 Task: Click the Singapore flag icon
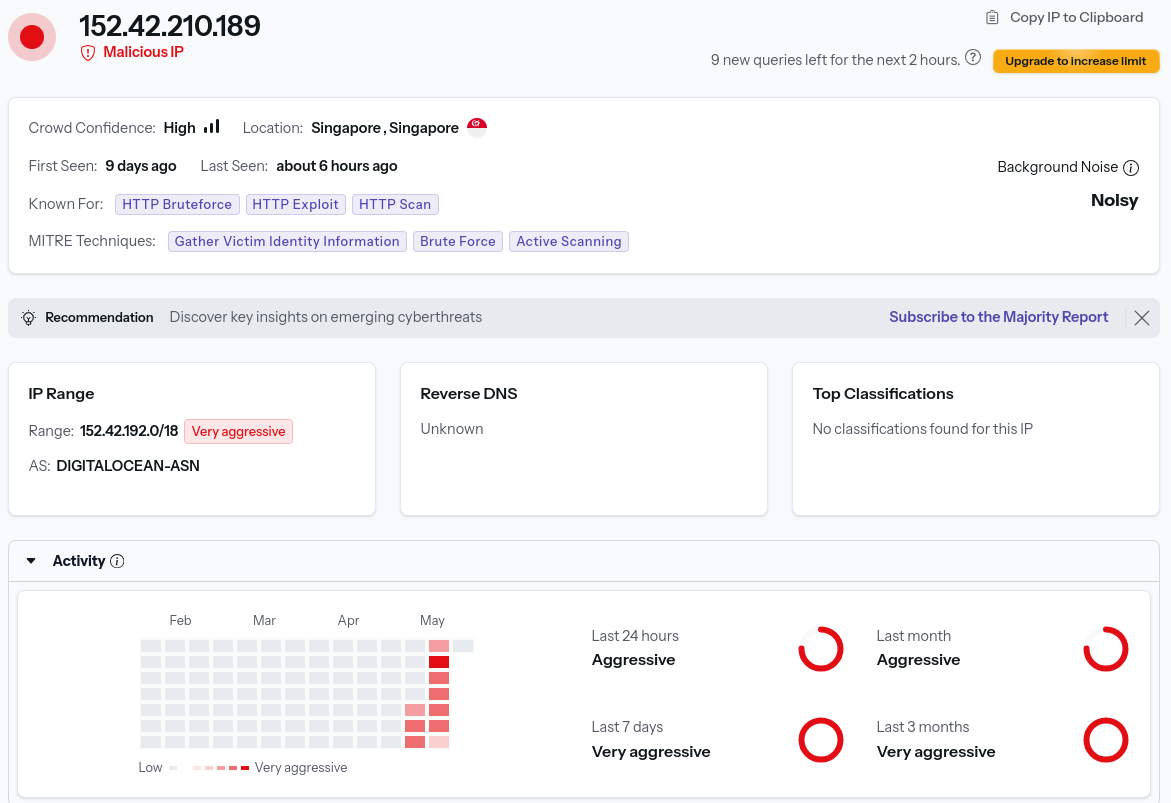476,127
